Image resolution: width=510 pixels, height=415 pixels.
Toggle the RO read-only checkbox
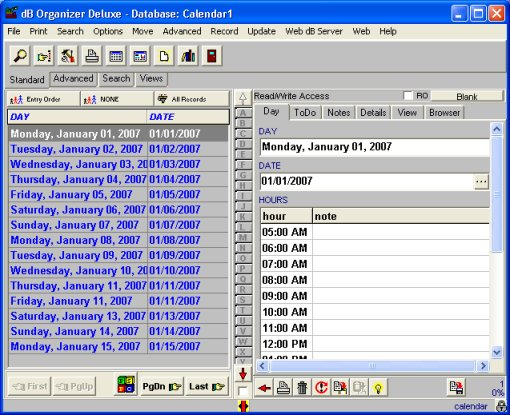[408, 96]
